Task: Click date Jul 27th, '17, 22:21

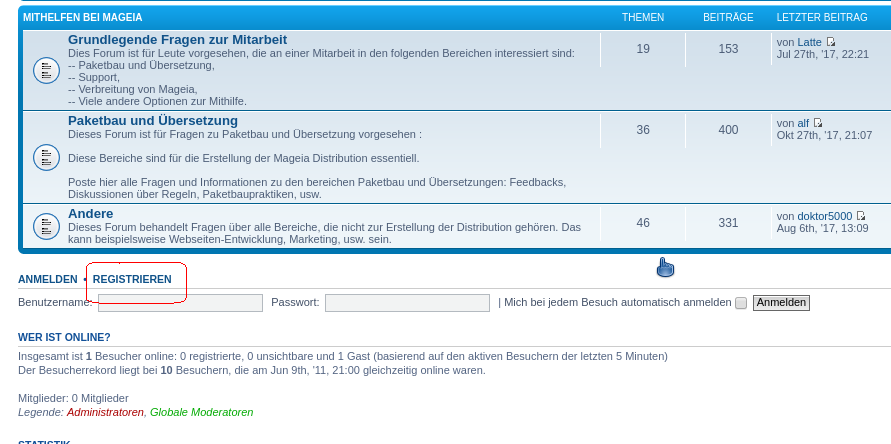Action: [x=823, y=55]
